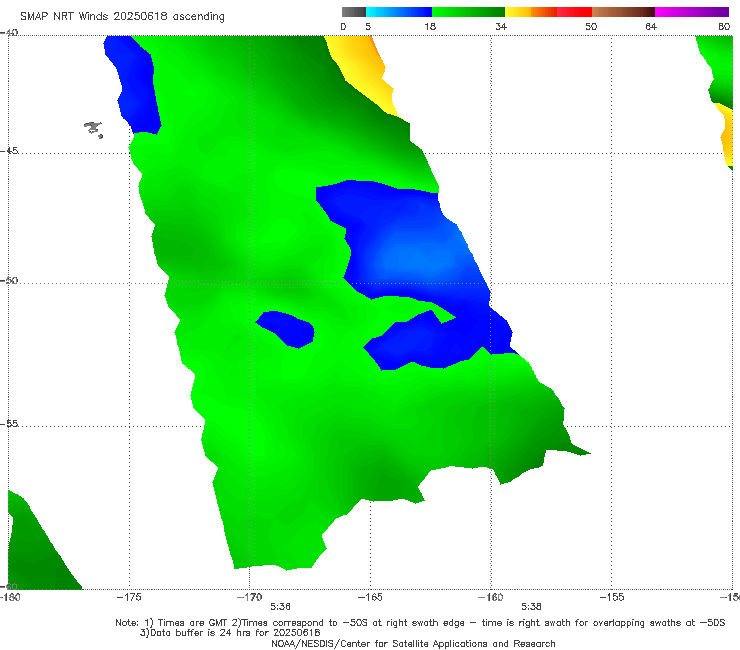Click the NOAA/NESDIS credit line
Screen dimensions: 740x650
click(413, 643)
